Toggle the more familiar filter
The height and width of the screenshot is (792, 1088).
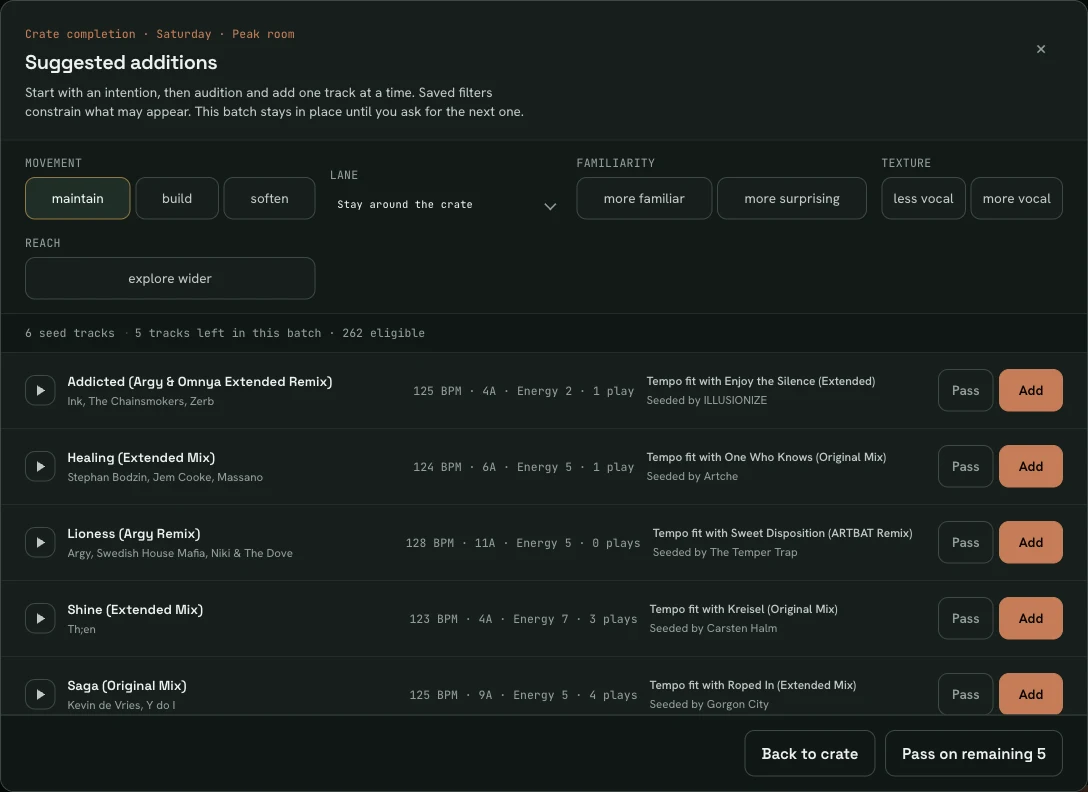(644, 199)
